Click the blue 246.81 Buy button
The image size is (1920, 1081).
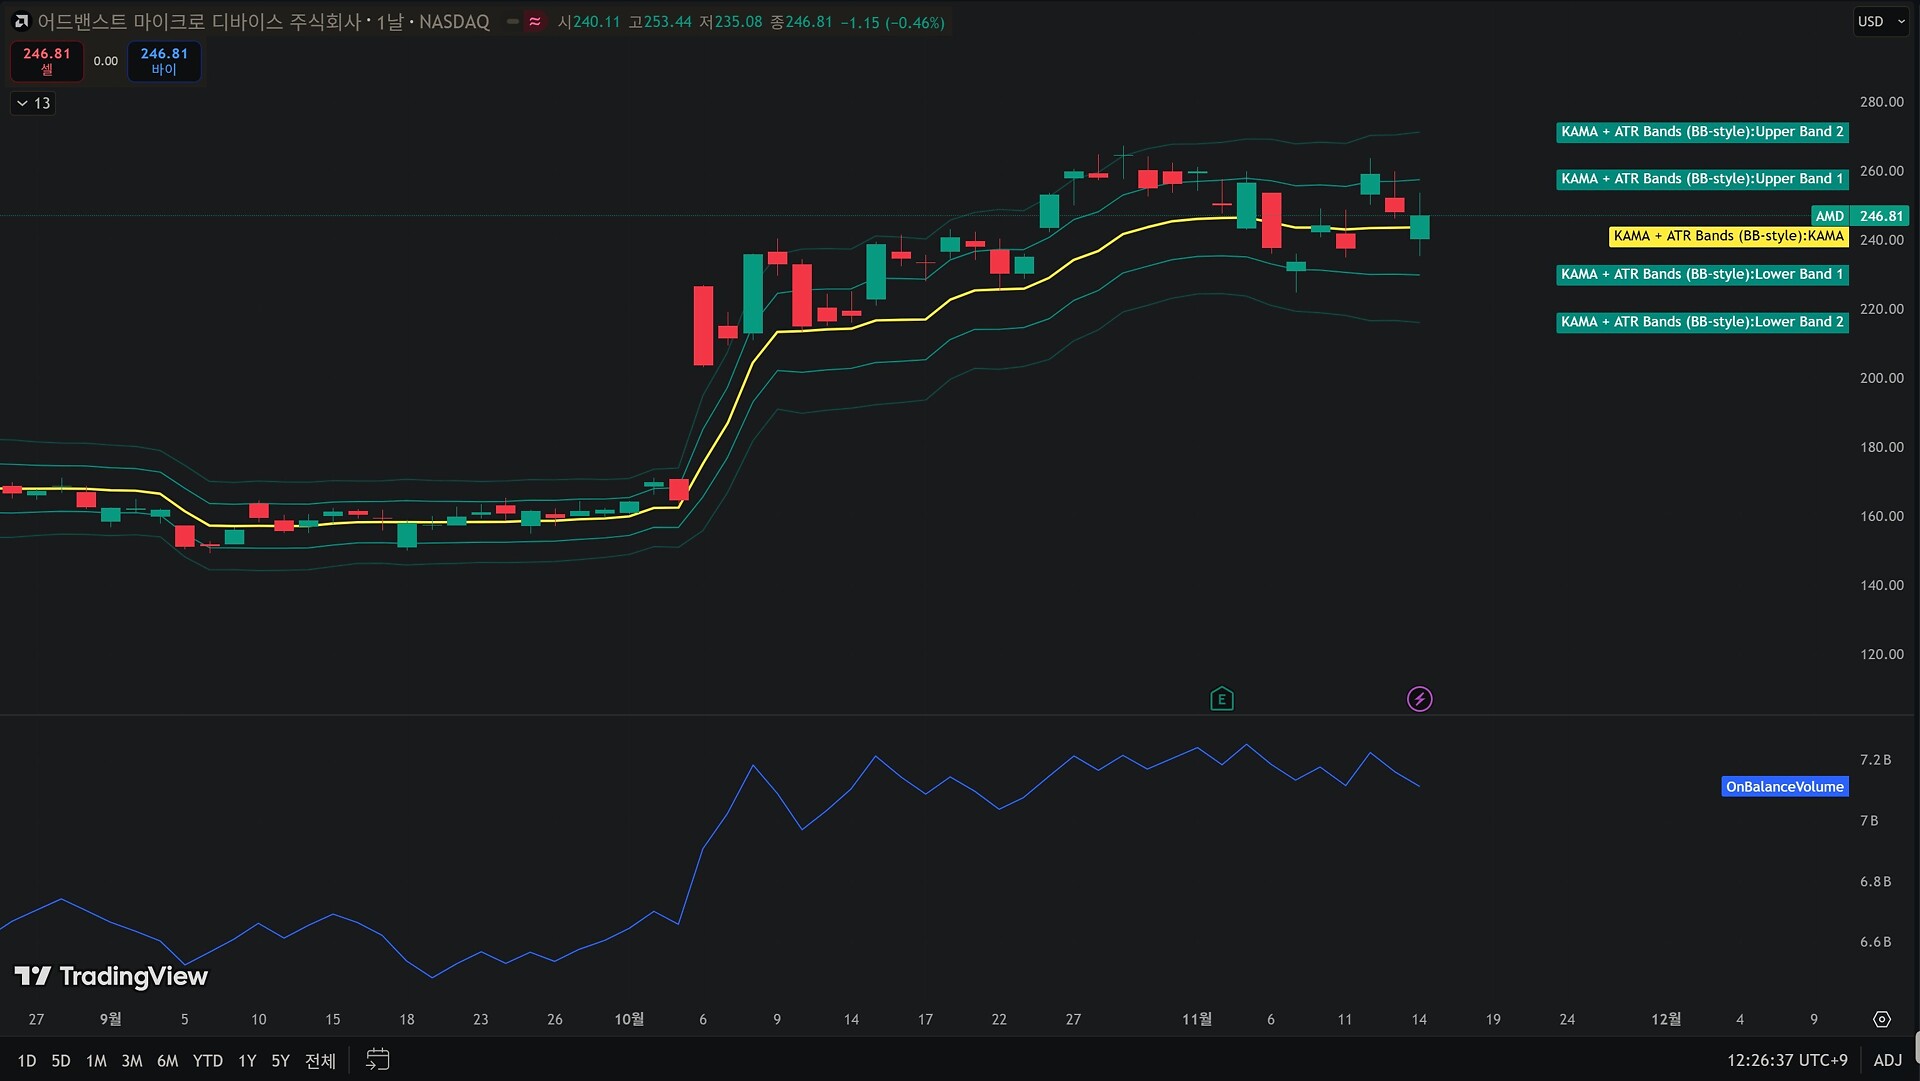coord(164,61)
